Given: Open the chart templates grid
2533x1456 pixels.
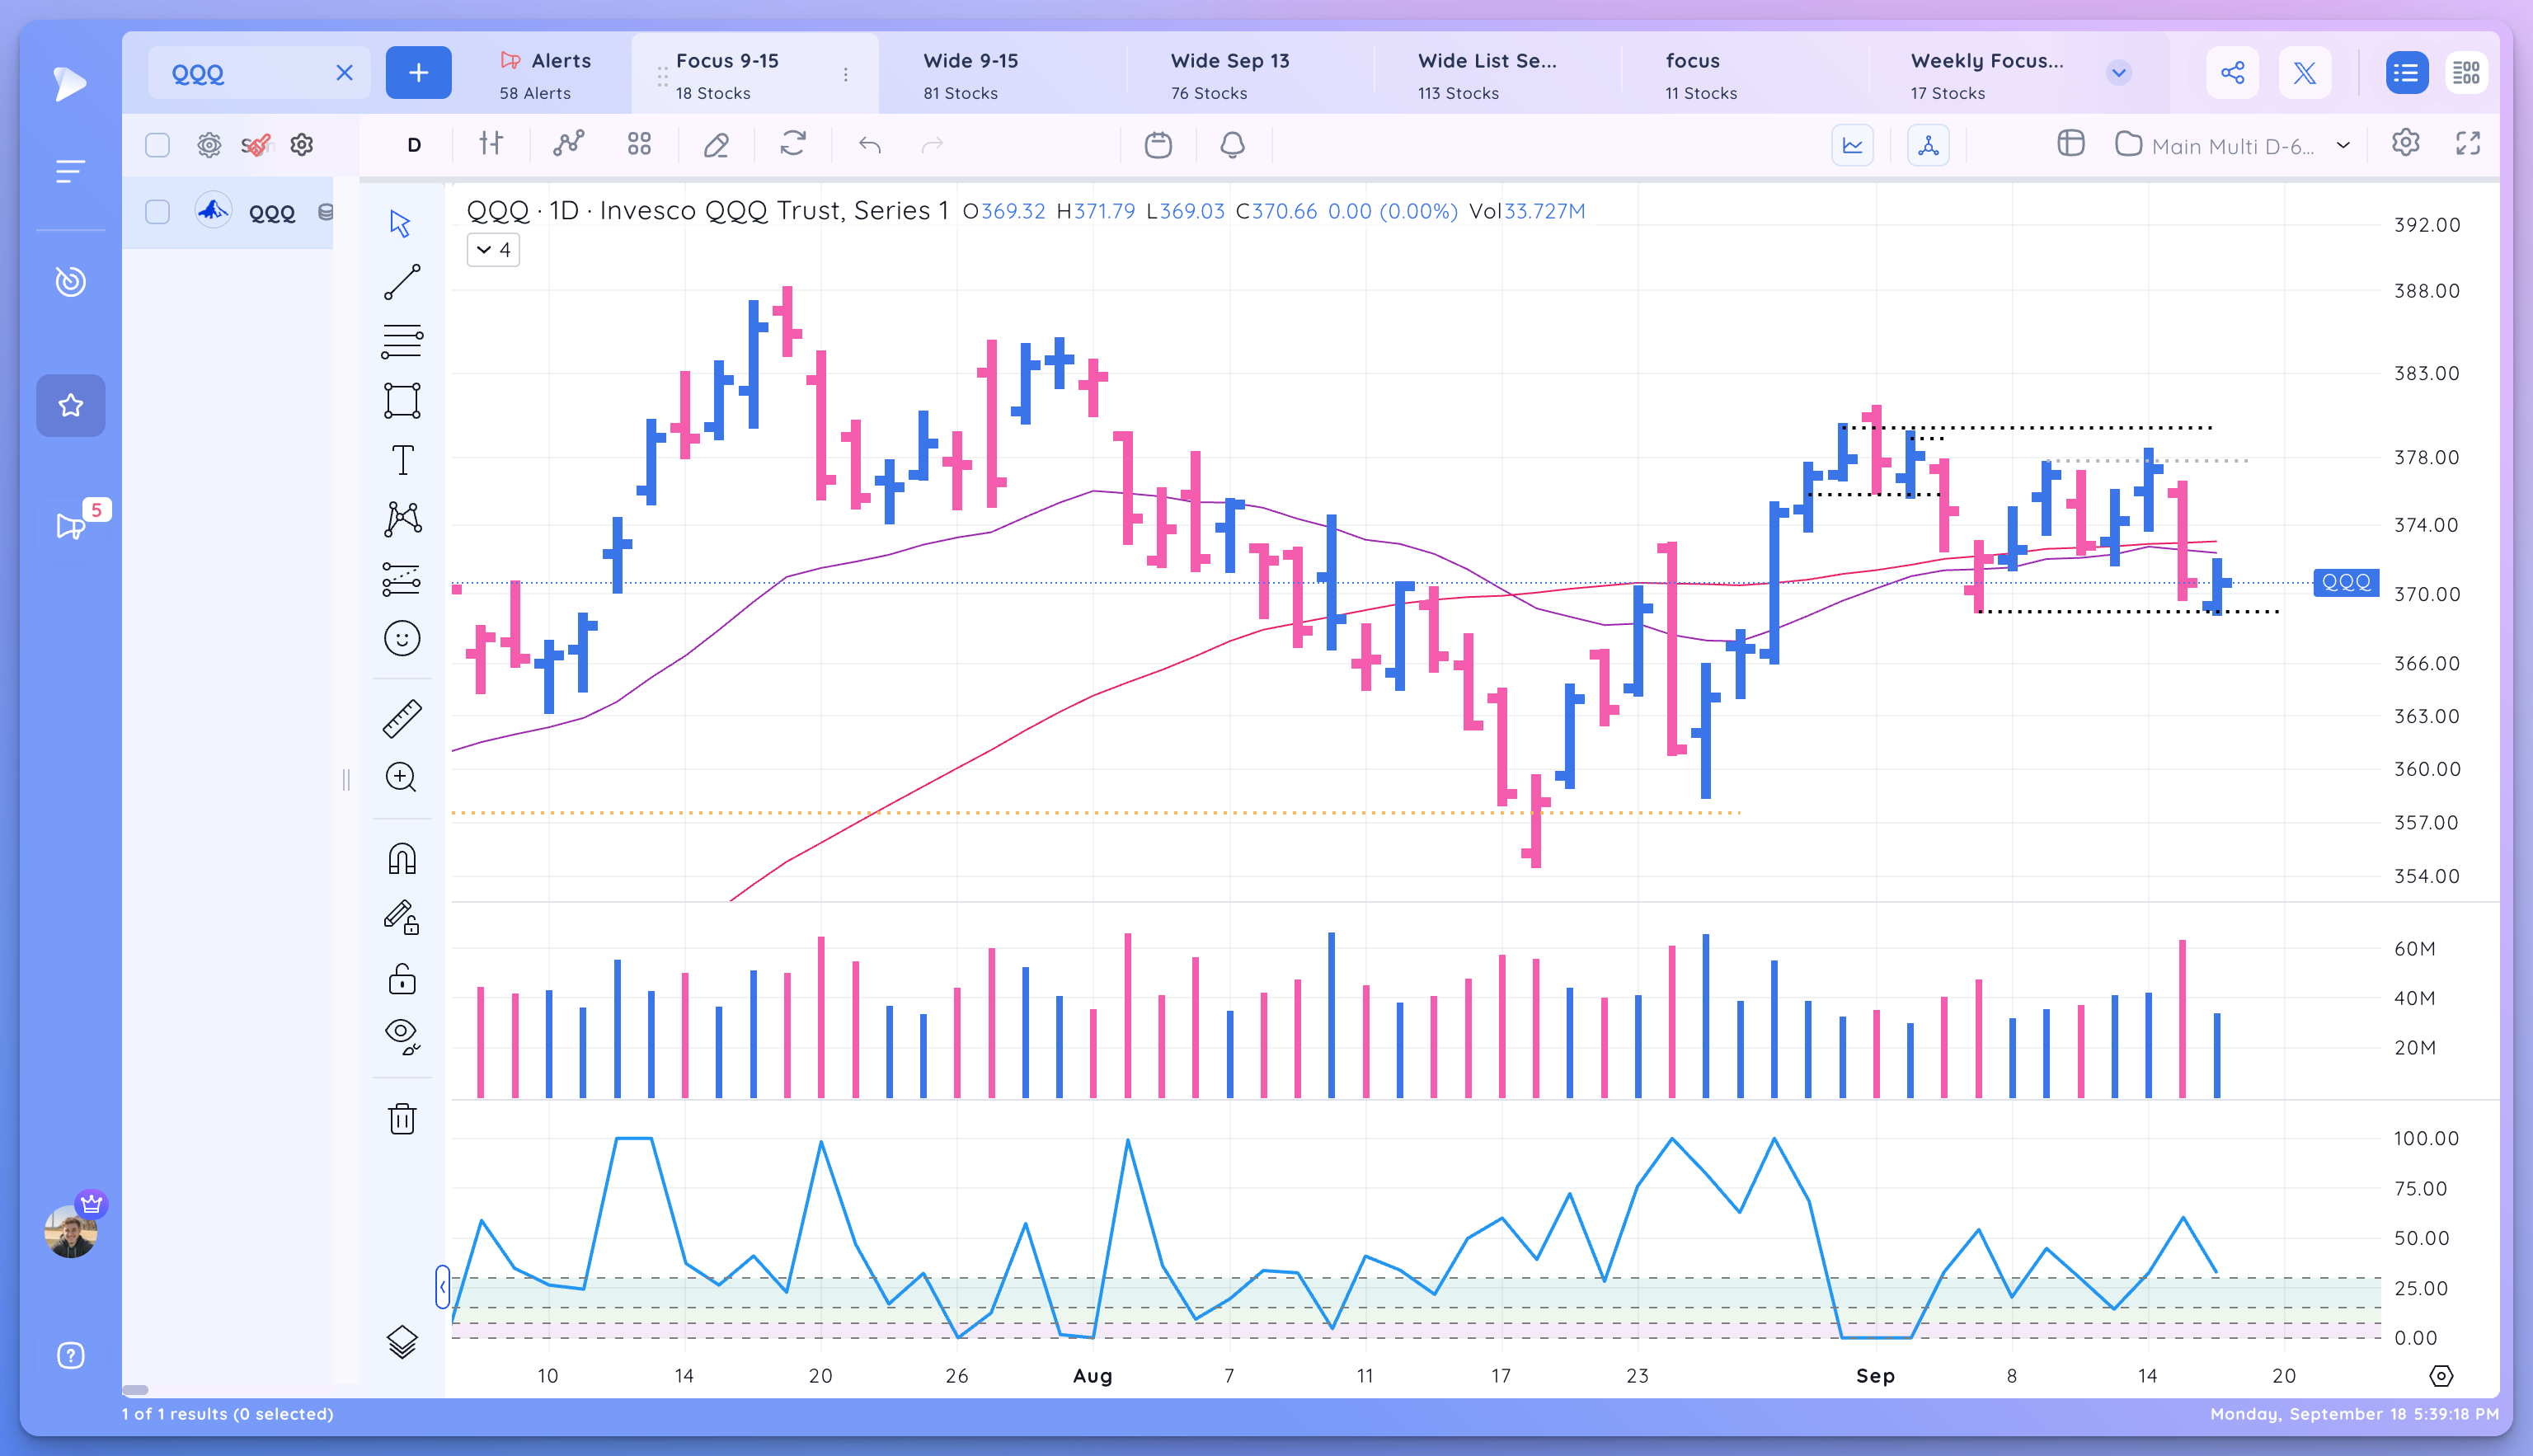Looking at the screenshot, I should pyautogui.click(x=639, y=144).
